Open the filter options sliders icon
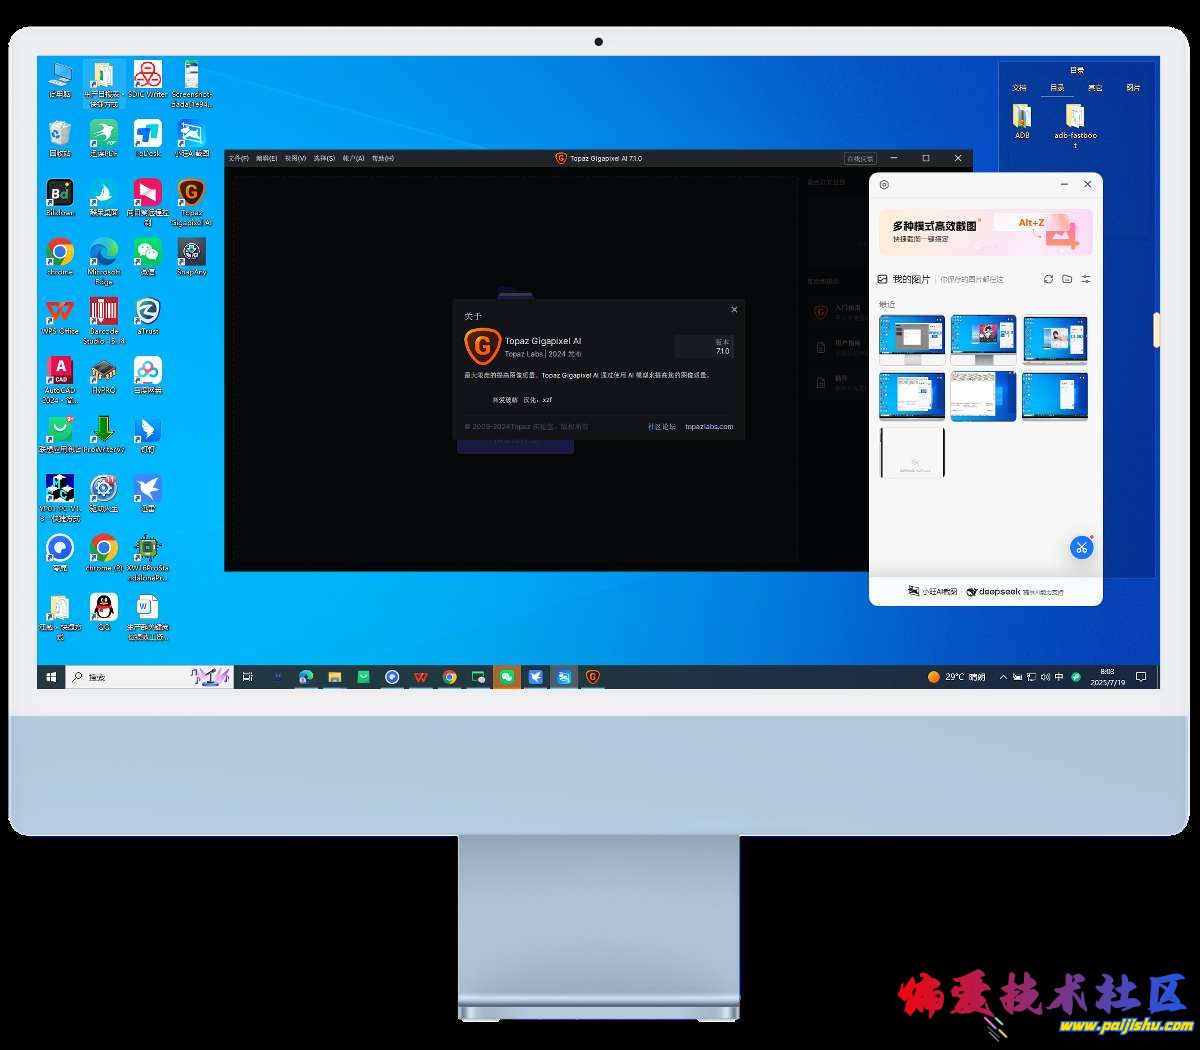 [1086, 279]
